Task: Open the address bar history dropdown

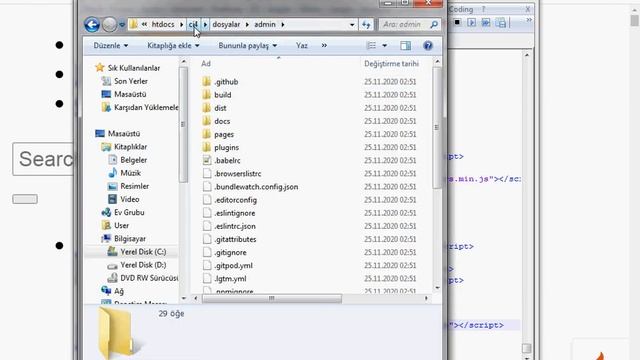Action: [352, 25]
